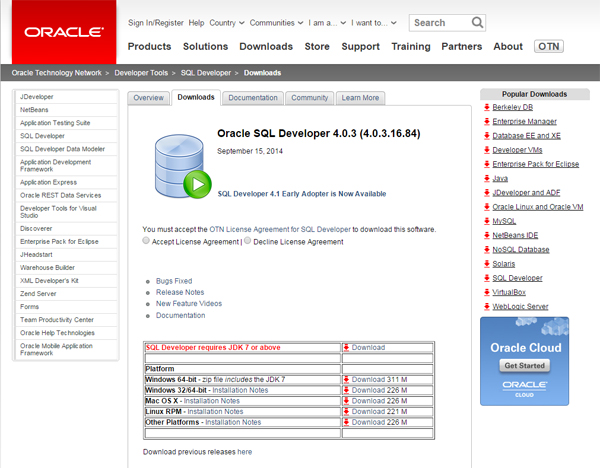The width and height of the screenshot is (600, 468).
Task: Switch to the Community tab
Action: pos(310,98)
